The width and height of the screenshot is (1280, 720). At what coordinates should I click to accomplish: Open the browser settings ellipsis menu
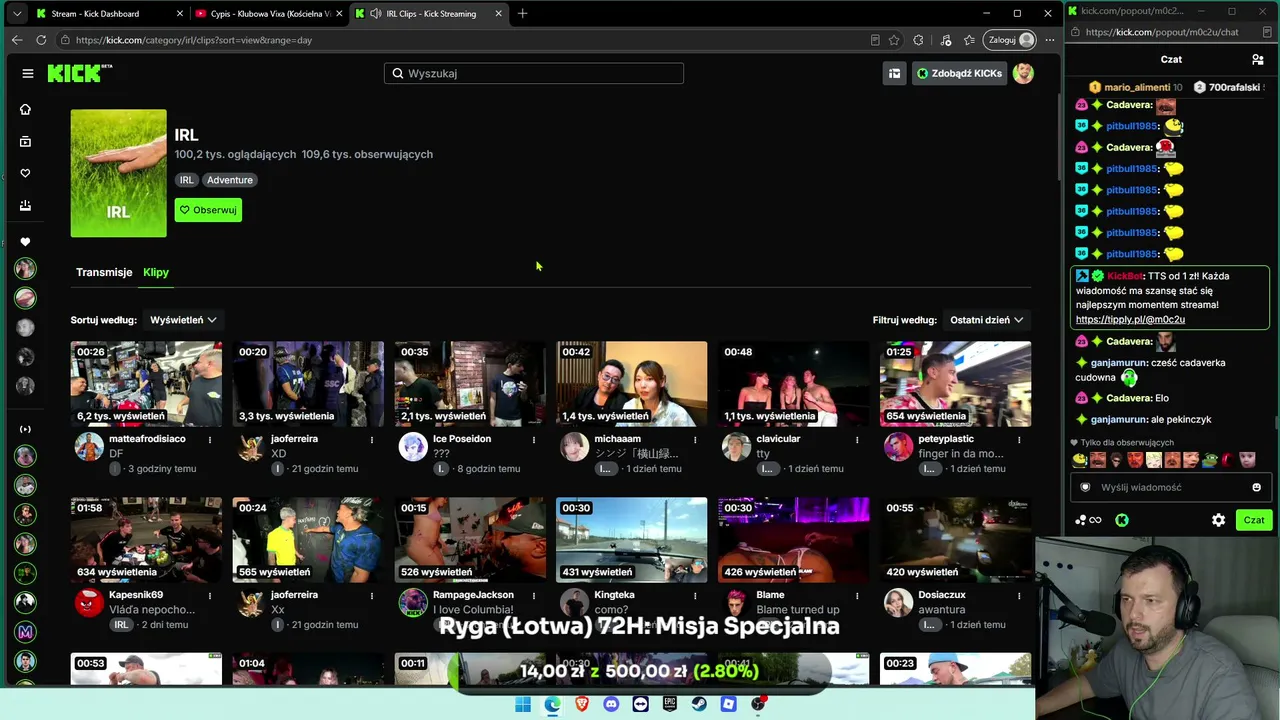pyautogui.click(x=1049, y=40)
